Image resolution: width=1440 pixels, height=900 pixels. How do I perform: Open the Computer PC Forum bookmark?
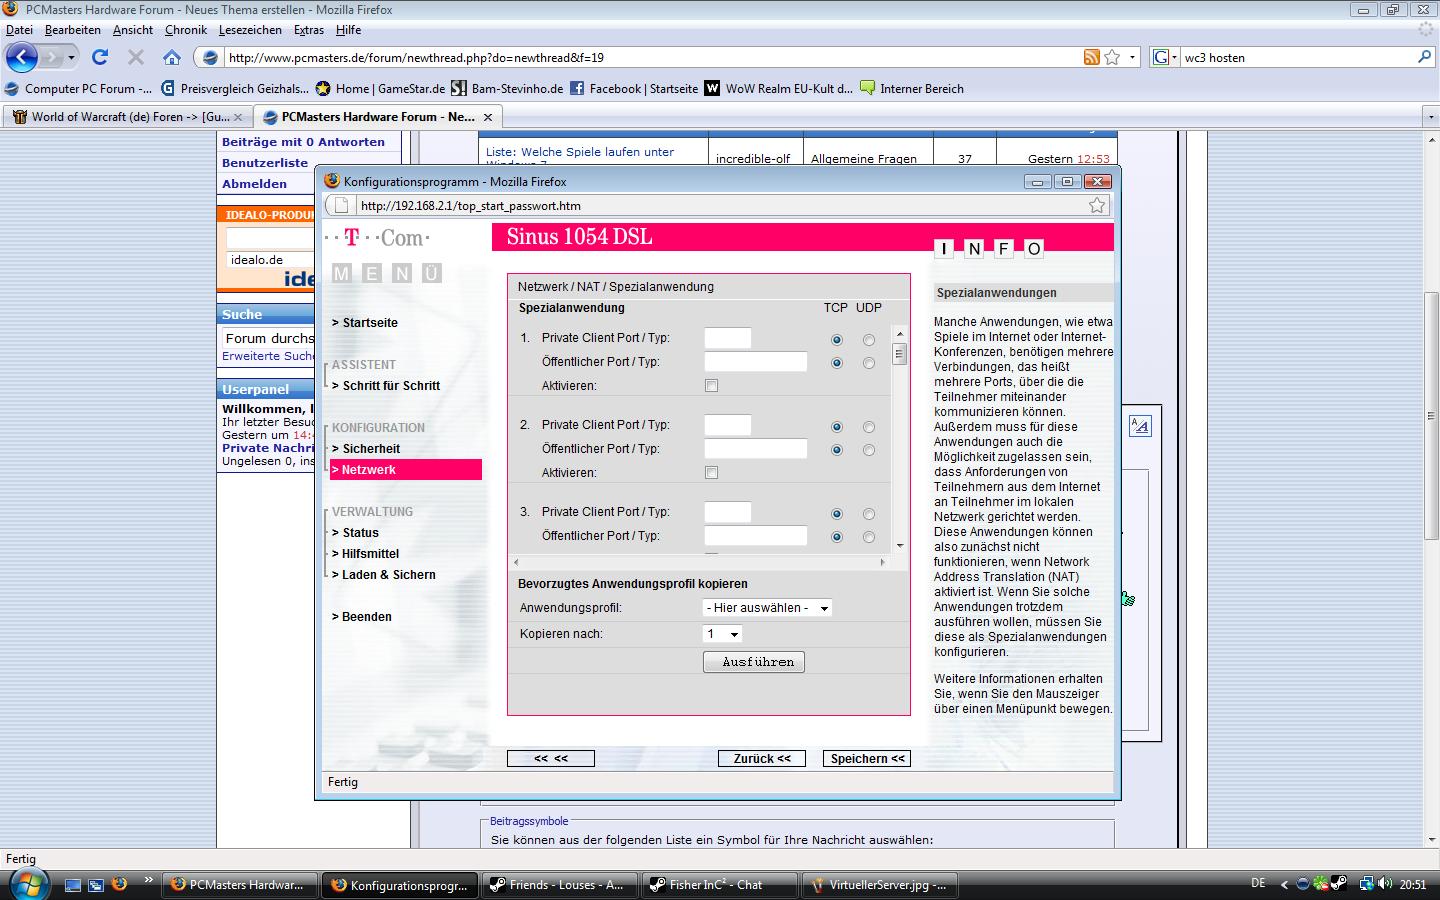click(x=79, y=88)
